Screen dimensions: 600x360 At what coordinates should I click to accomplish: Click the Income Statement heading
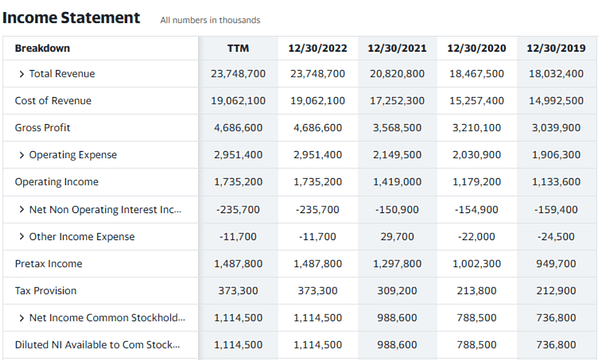(71, 18)
